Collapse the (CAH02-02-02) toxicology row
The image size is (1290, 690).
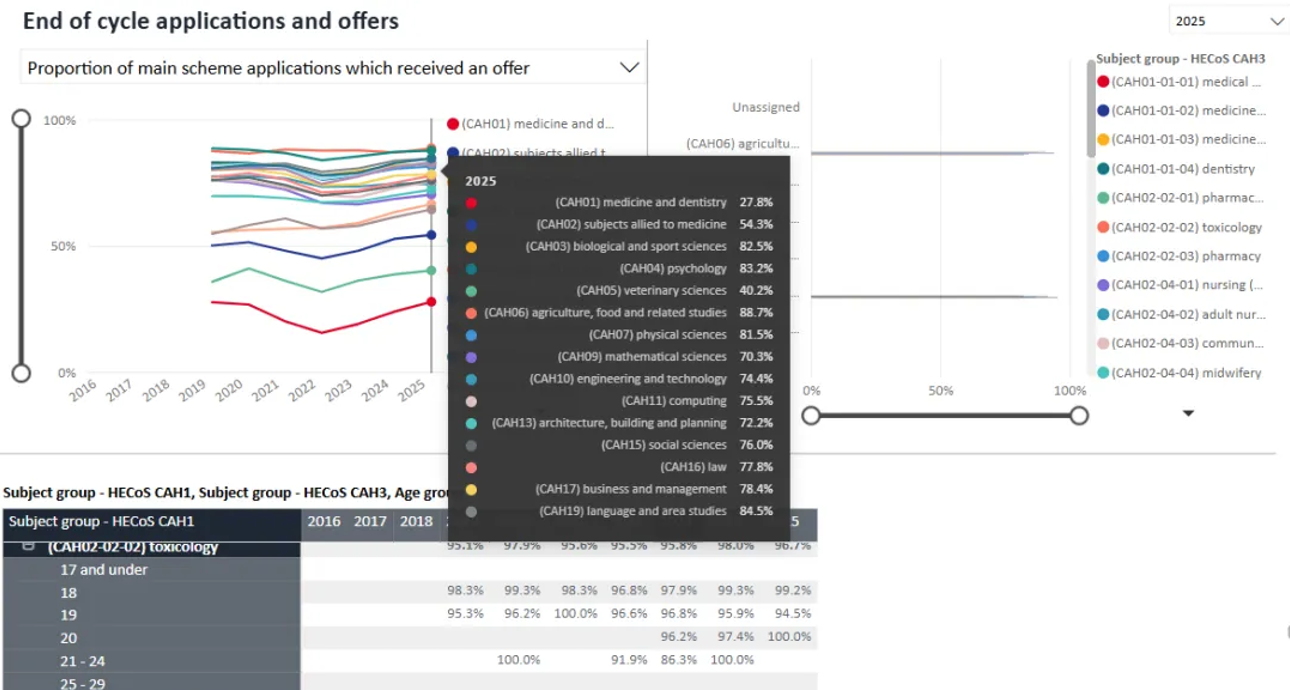click(x=28, y=547)
